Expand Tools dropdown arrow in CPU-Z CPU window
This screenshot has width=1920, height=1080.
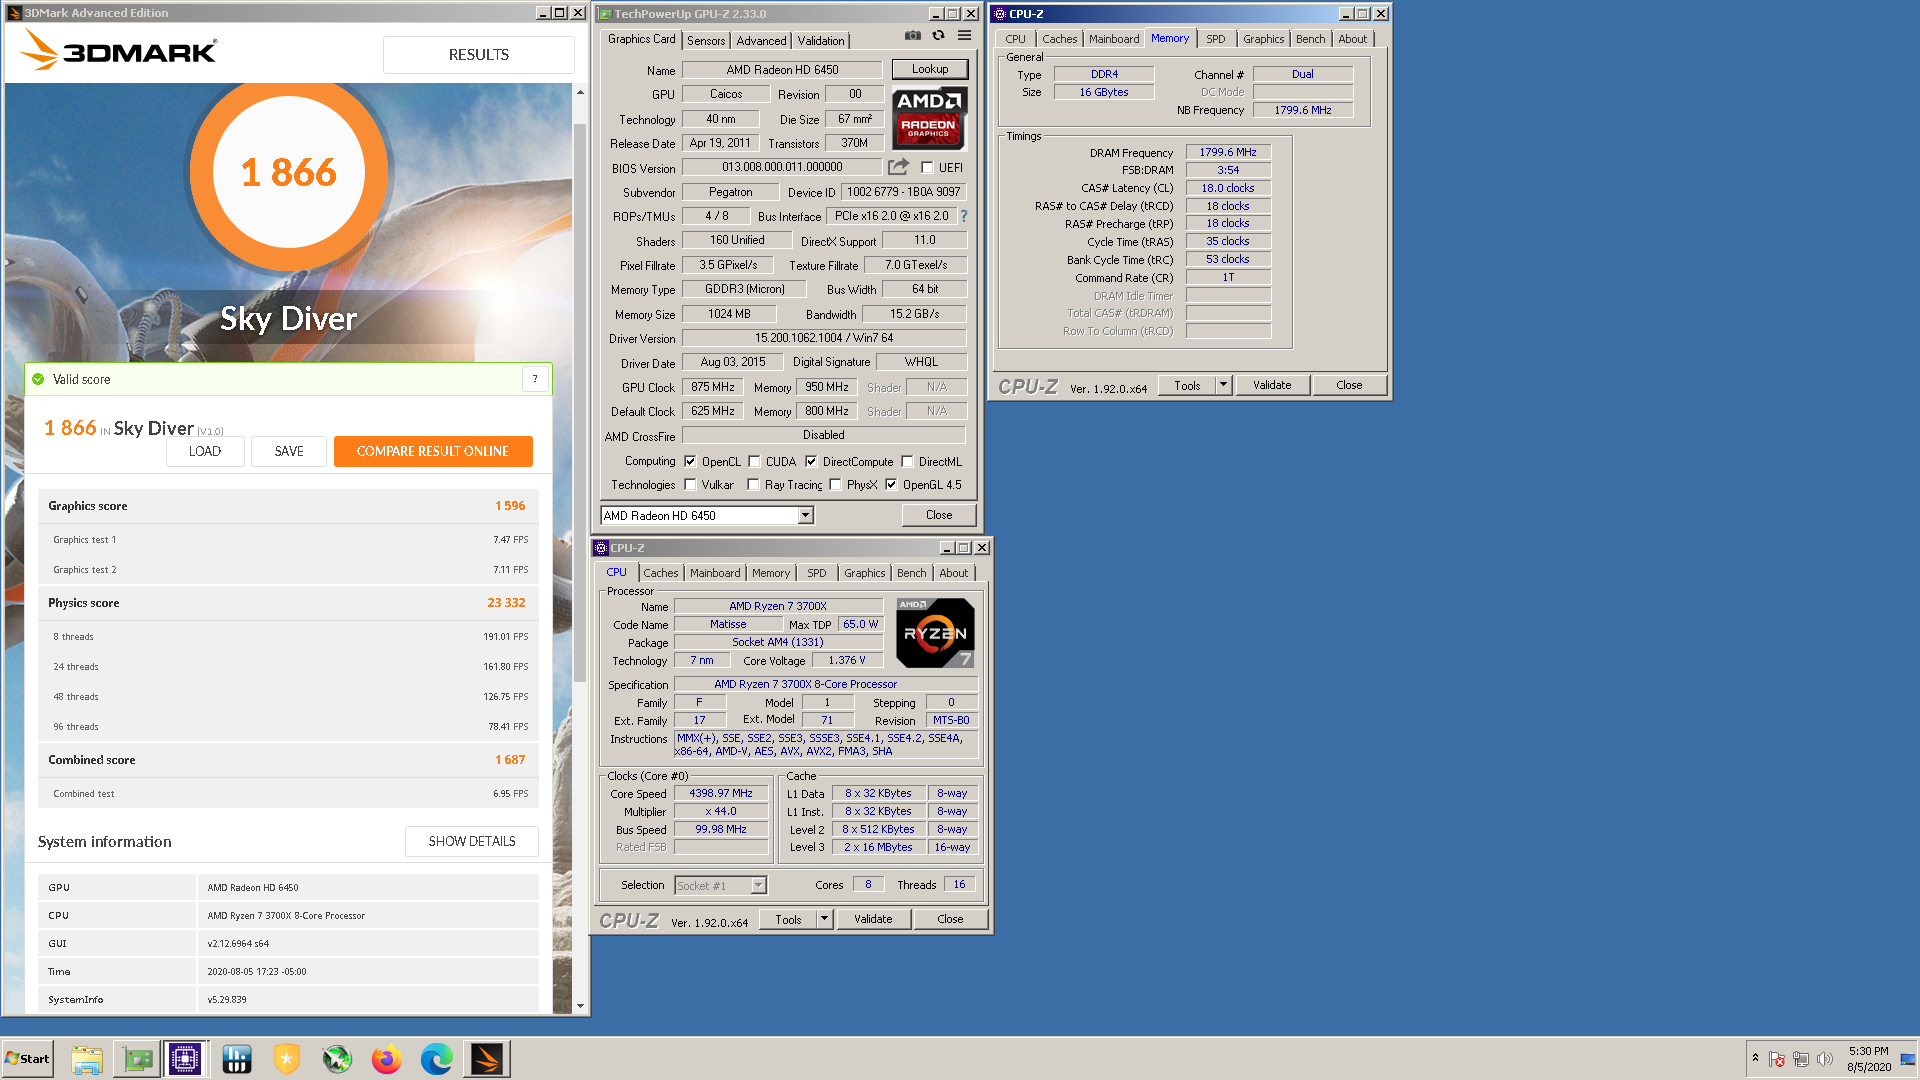(824, 919)
